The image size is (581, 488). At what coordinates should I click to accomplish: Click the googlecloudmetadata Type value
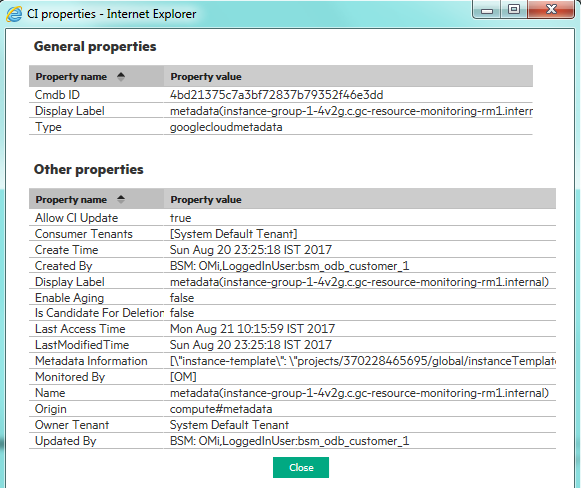(x=226, y=127)
